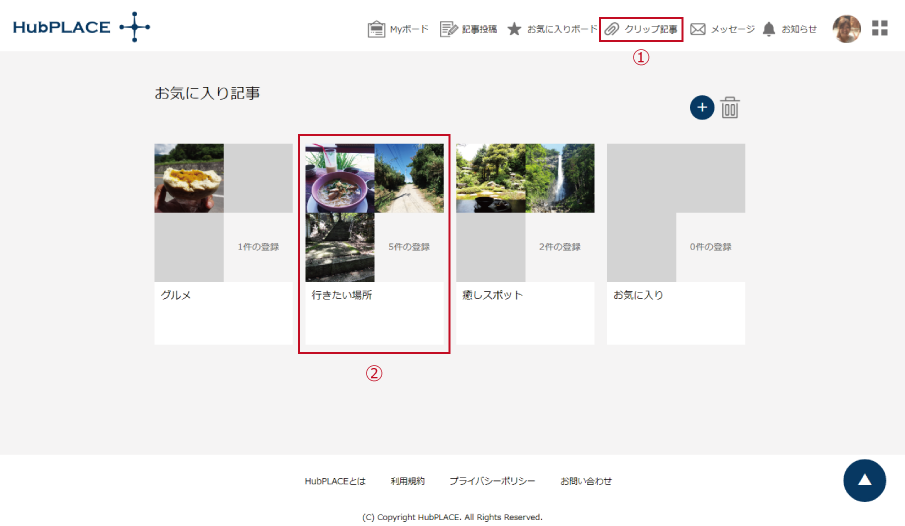The image size is (905, 526).
Task: Click the HubPLACE logo
Action: (x=81, y=27)
